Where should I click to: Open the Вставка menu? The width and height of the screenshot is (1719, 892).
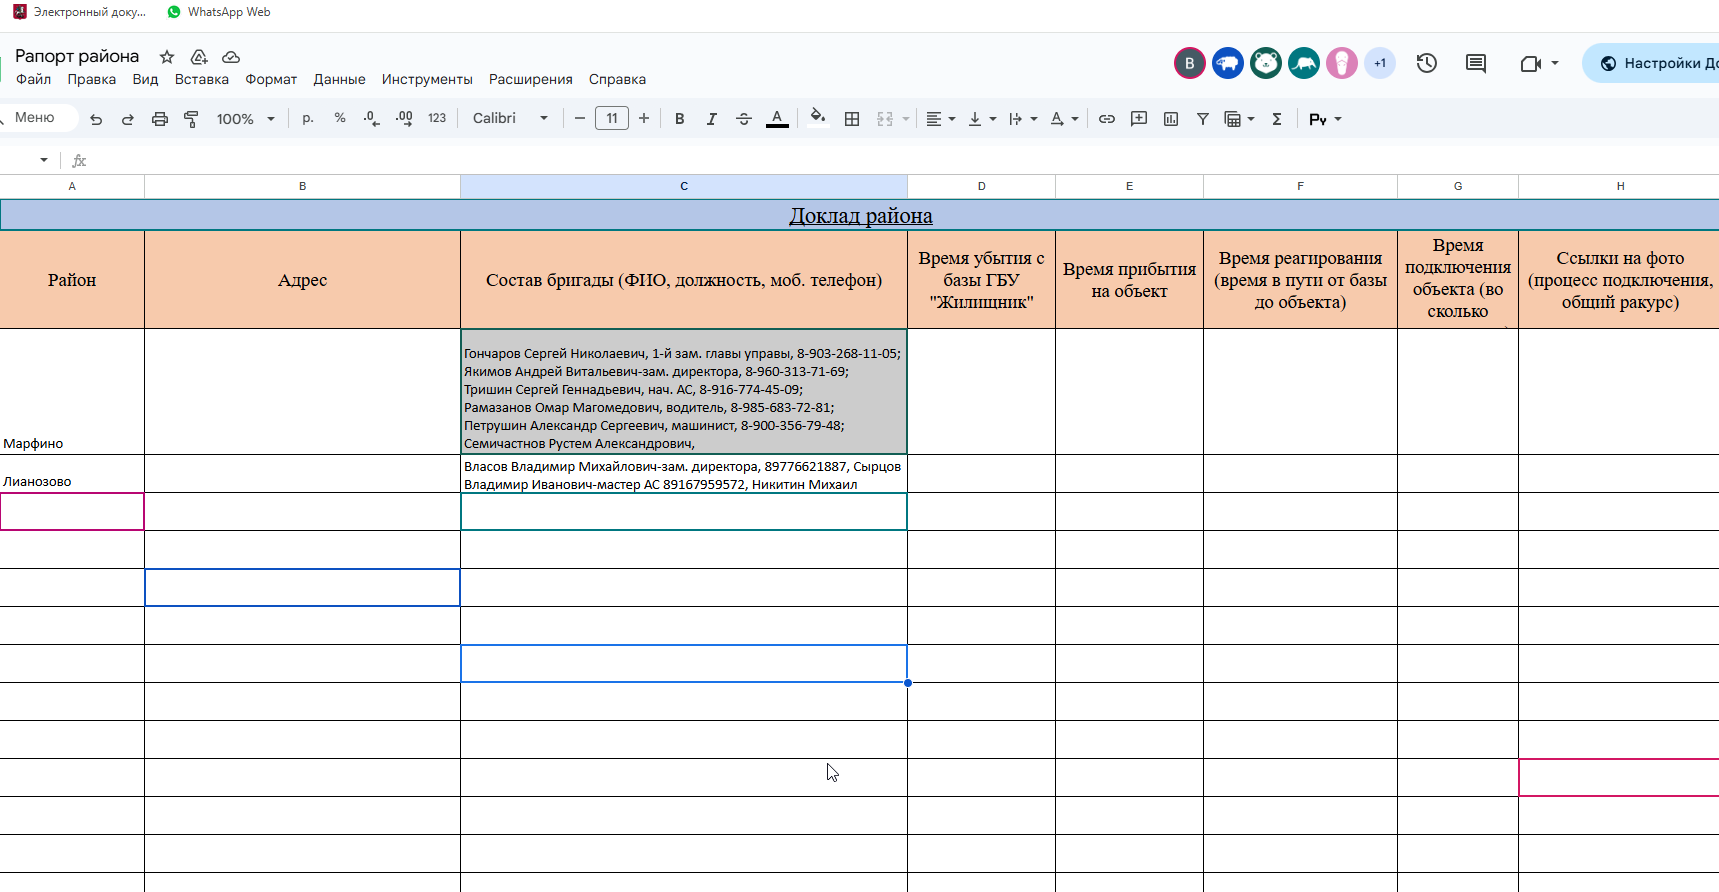(x=201, y=79)
